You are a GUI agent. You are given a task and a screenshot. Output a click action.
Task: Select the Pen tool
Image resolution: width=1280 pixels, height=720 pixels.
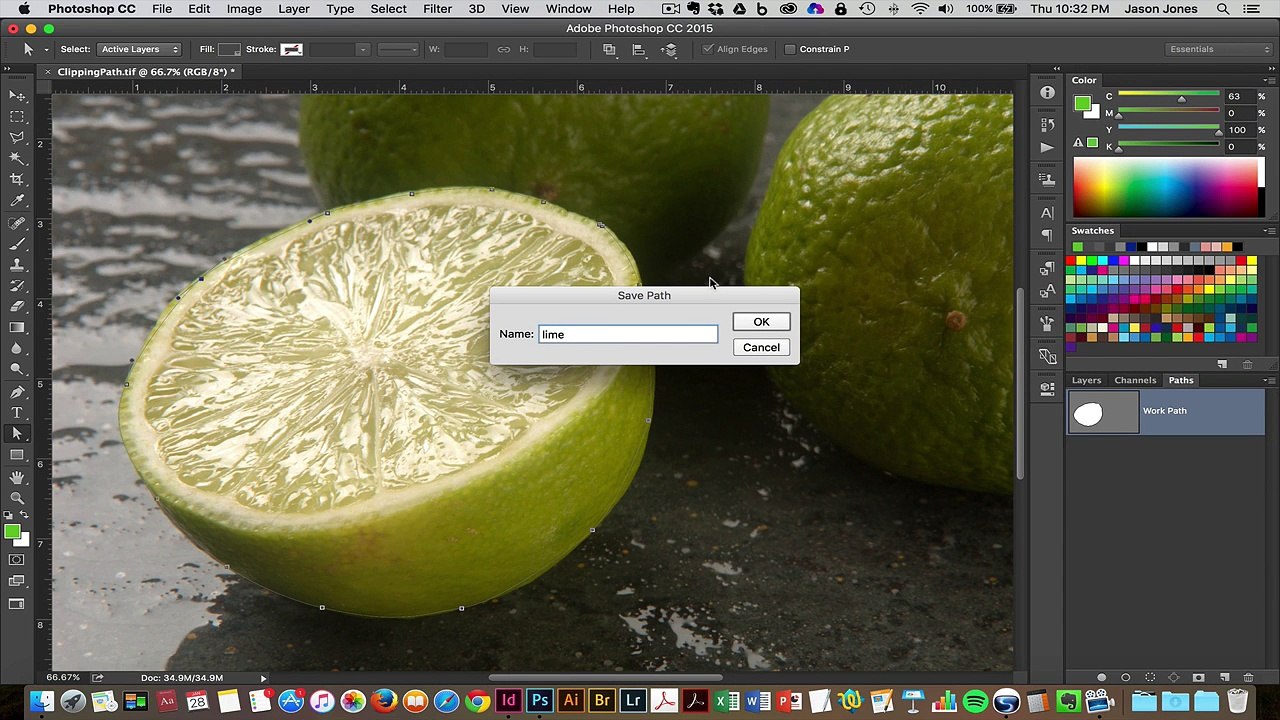click(x=17, y=392)
